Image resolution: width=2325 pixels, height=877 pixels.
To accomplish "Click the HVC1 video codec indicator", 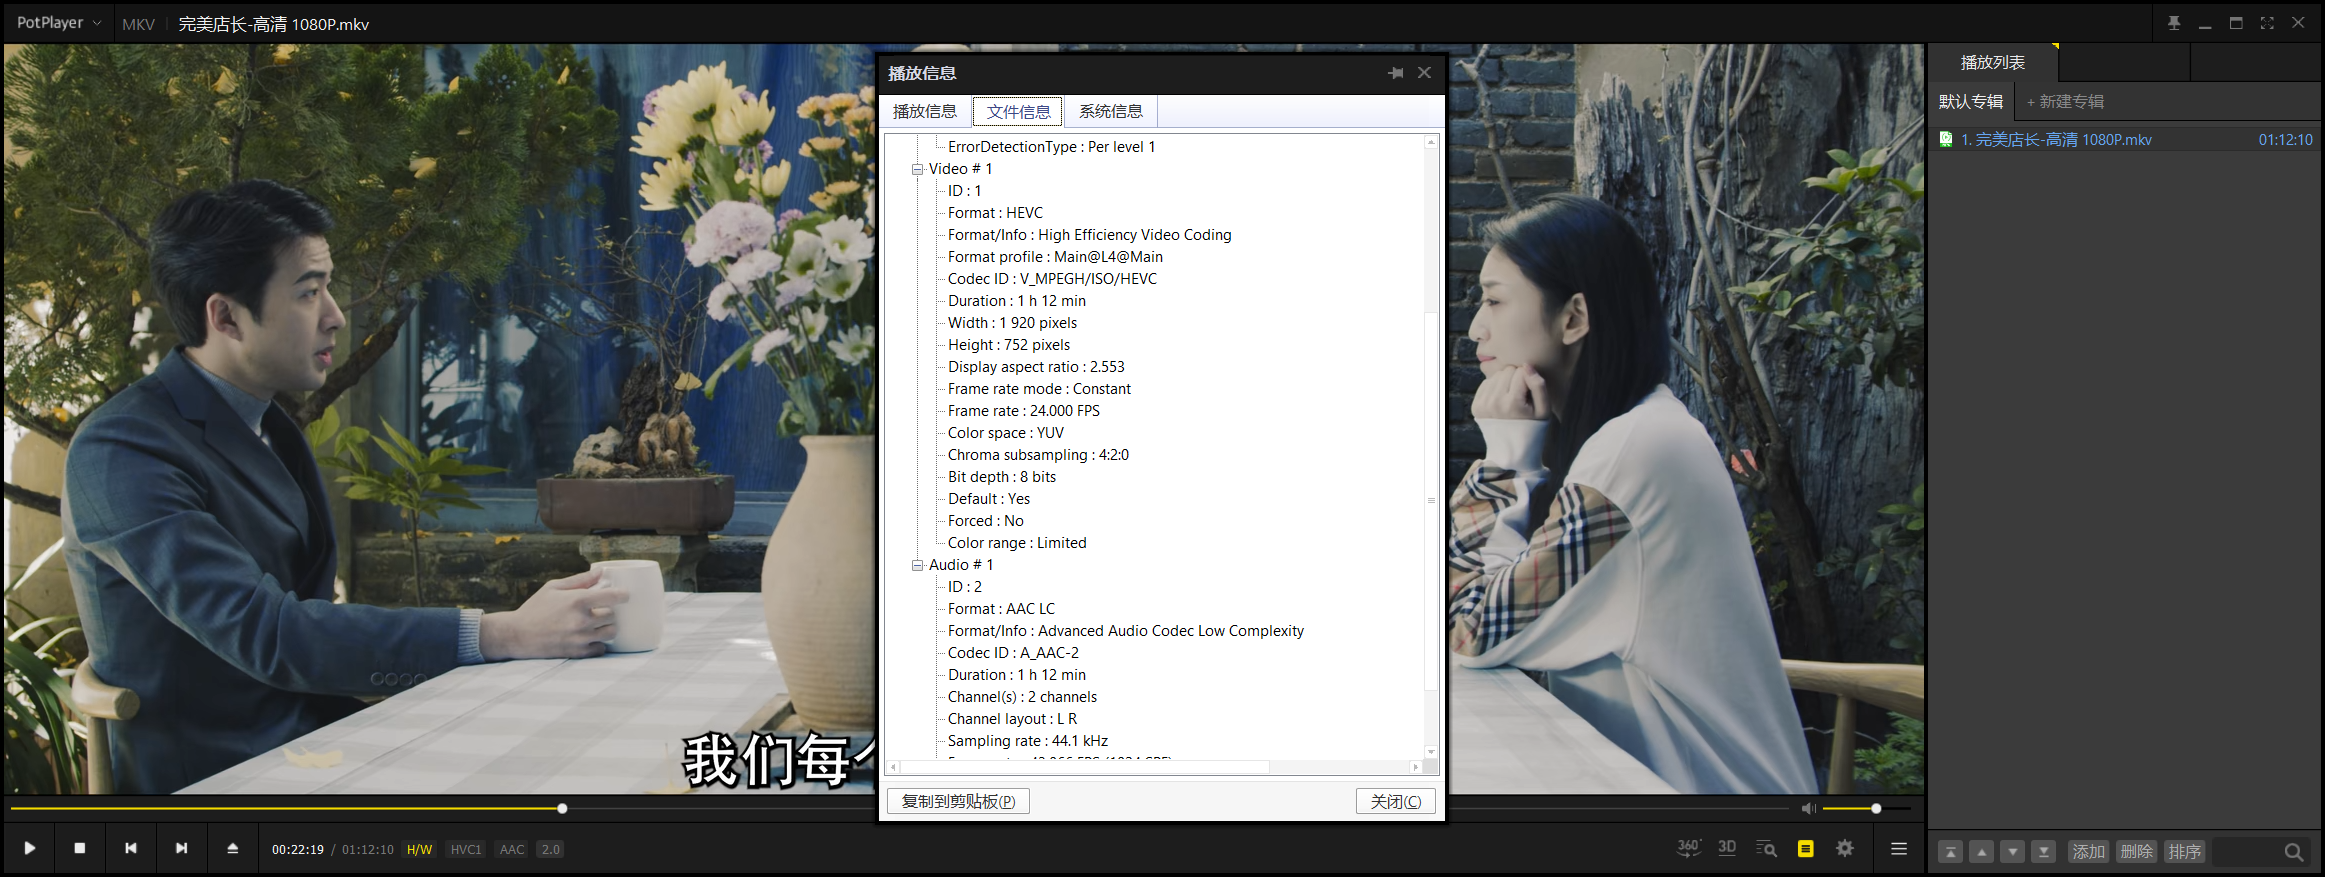I will coord(466,850).
